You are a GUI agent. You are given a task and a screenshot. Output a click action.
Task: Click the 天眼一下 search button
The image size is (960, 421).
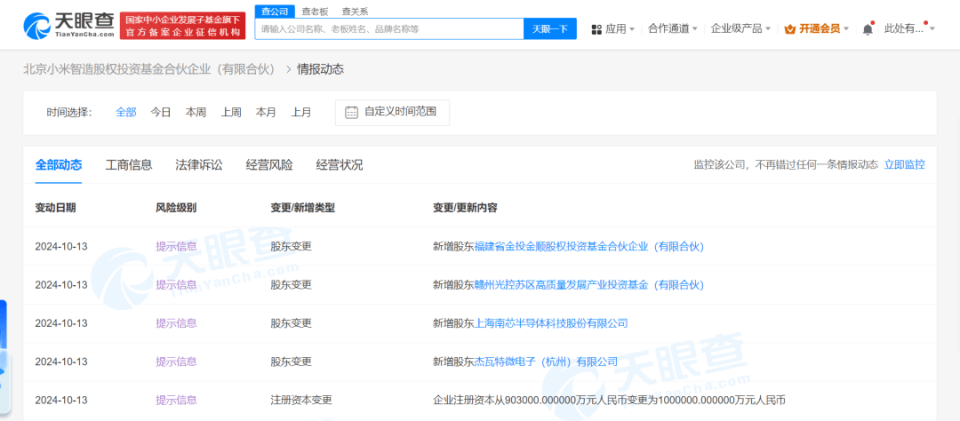coord(550,29)
